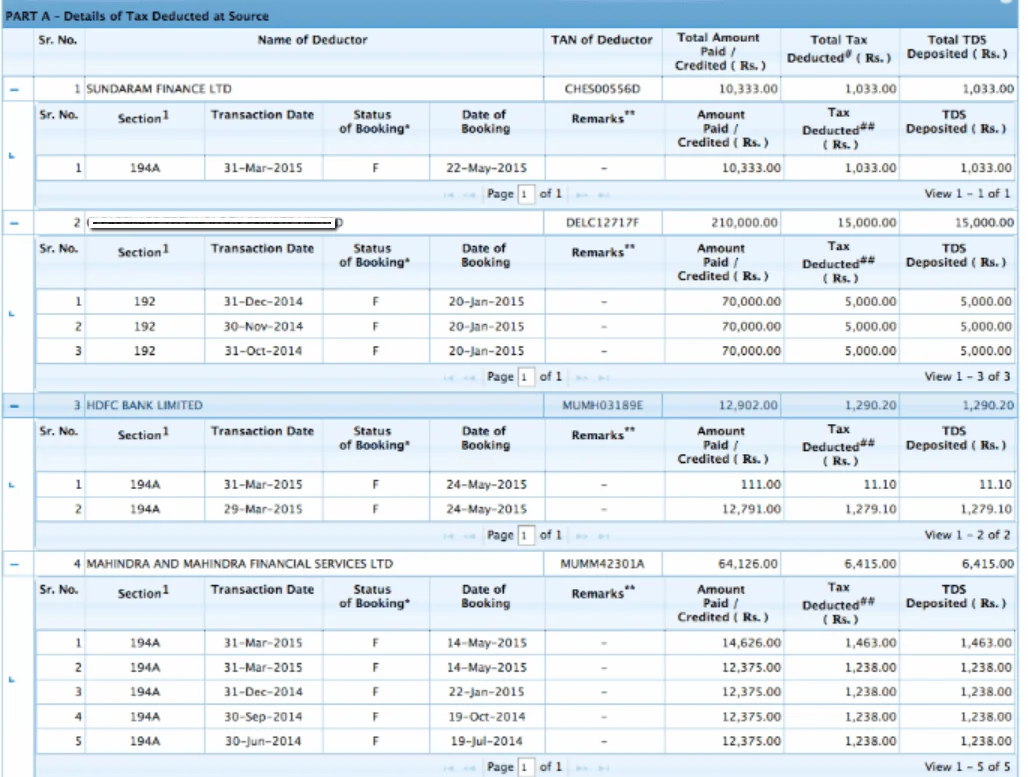Click the Transaction Date column header
1028x777 pixels.
262,113
